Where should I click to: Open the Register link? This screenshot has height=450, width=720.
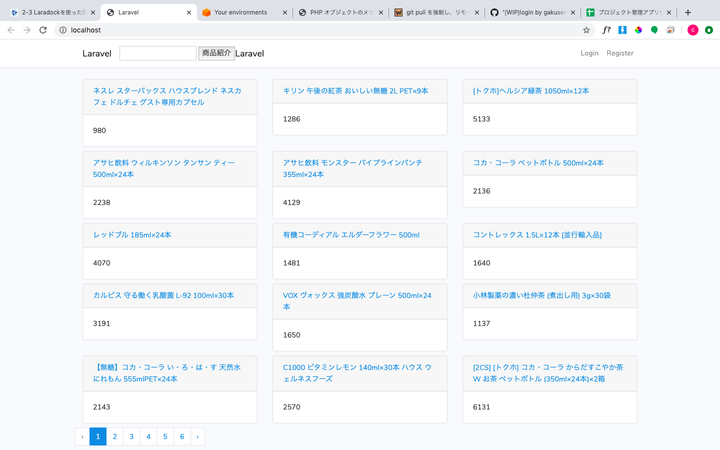(620, 53)
